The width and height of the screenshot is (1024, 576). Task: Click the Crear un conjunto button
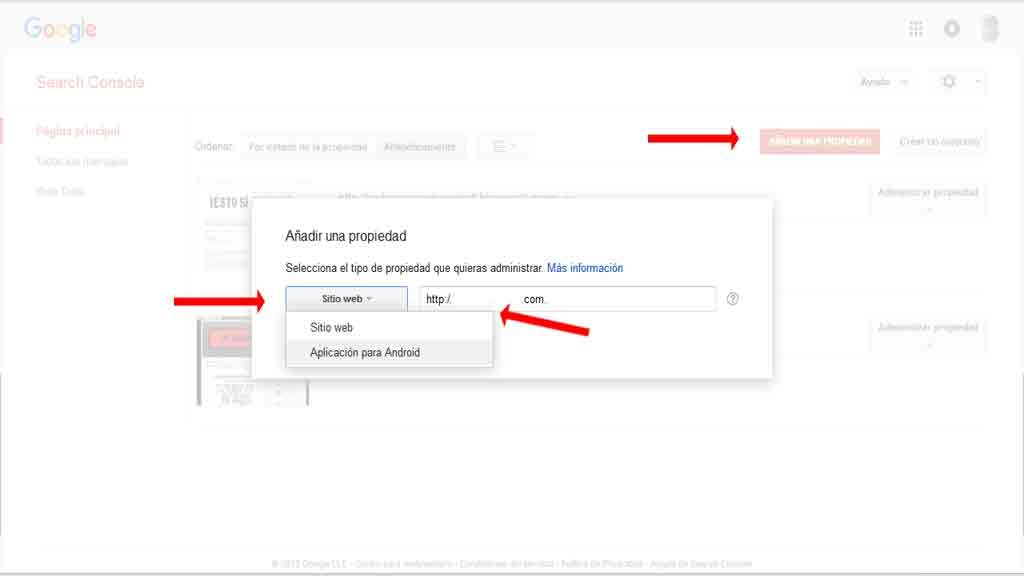pyautogui.click(x=939, y=141)
